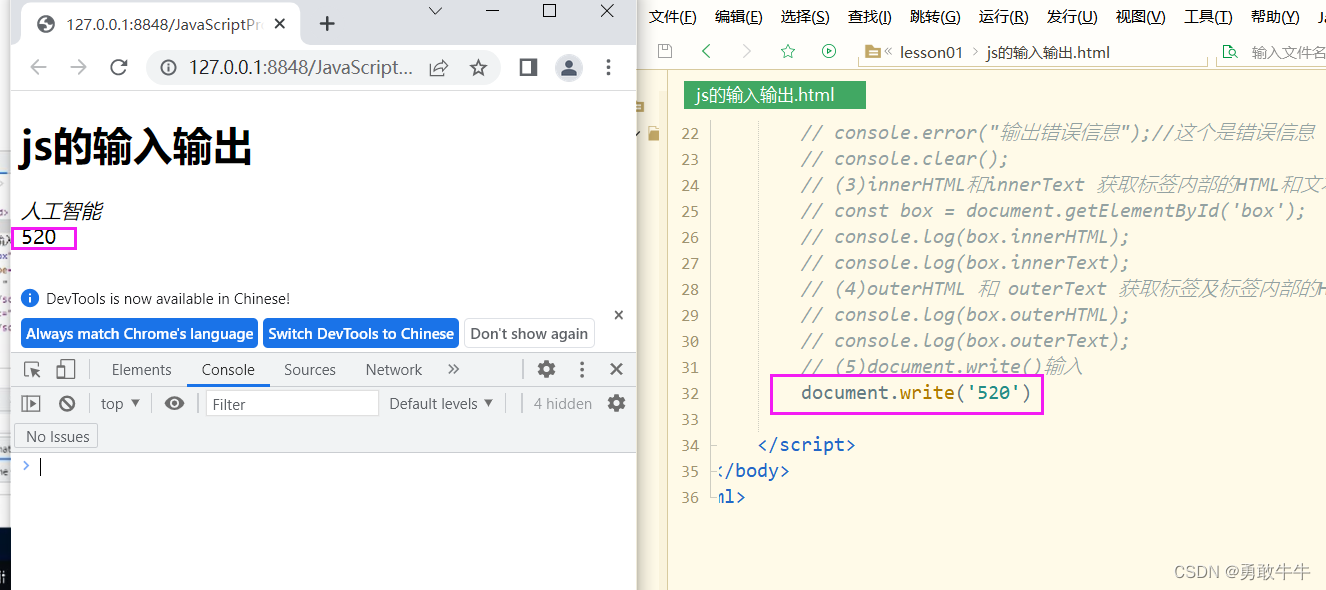Viewport: 1326px width, 590px height.
Task: Open the 查找(I) menu
Action: 870,16
